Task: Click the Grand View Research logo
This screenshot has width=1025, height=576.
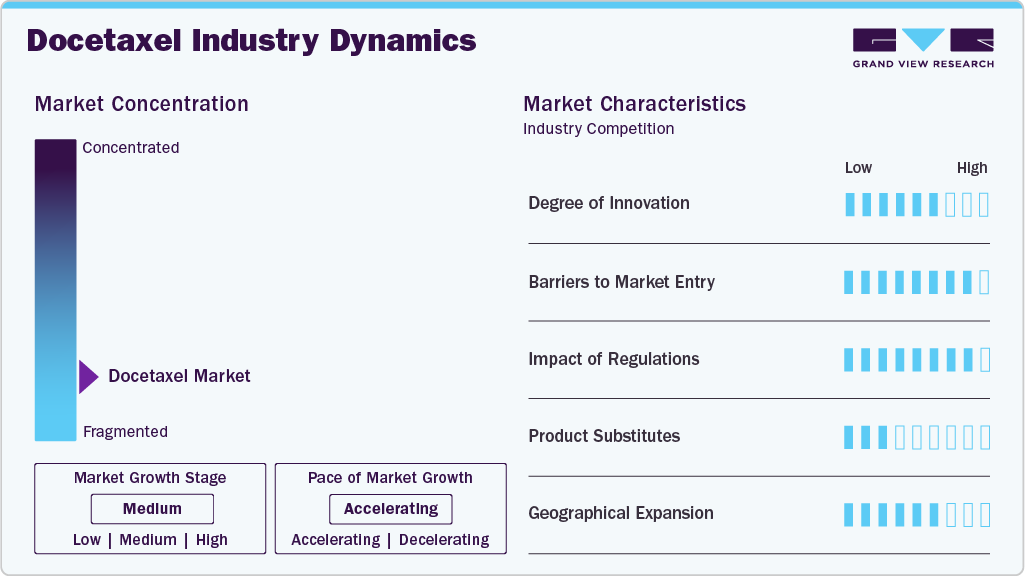Action: (923, 48)
